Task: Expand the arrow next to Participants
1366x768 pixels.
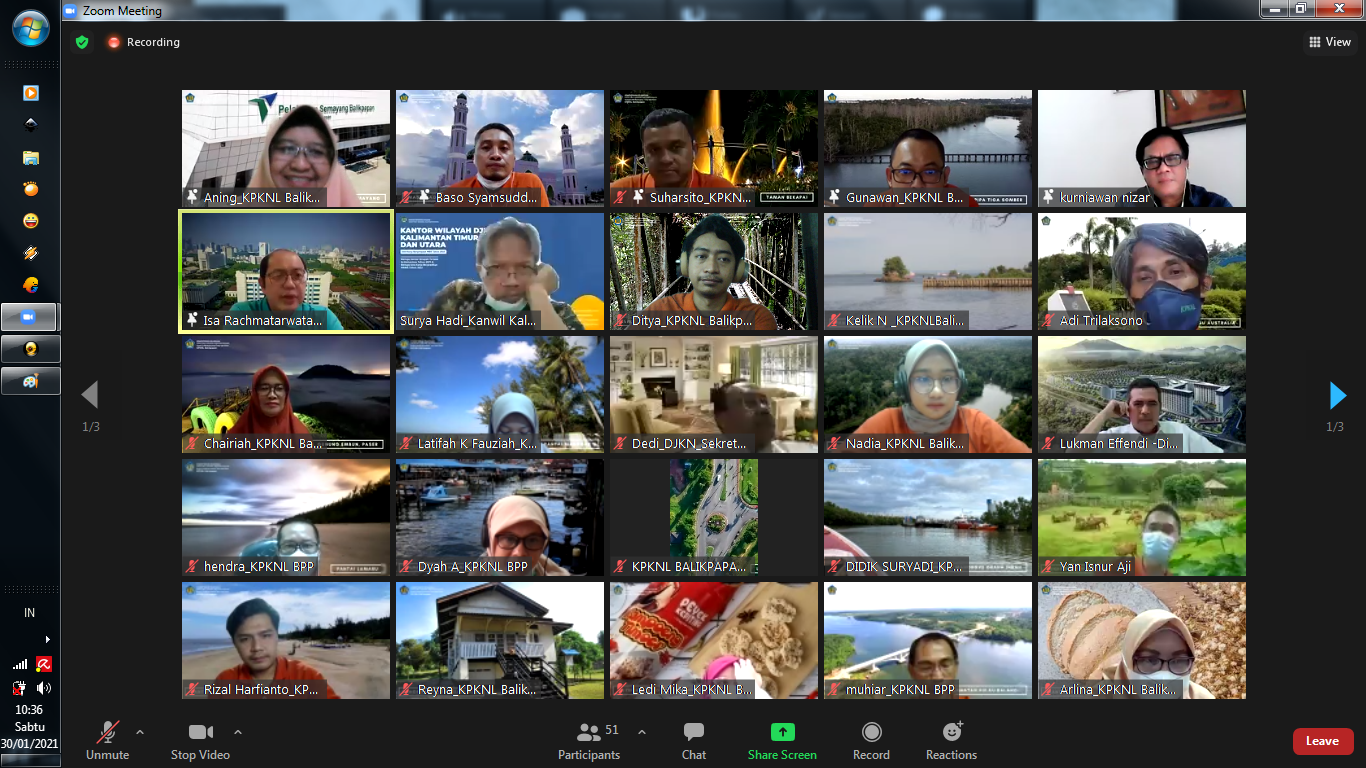Action: 642,732
